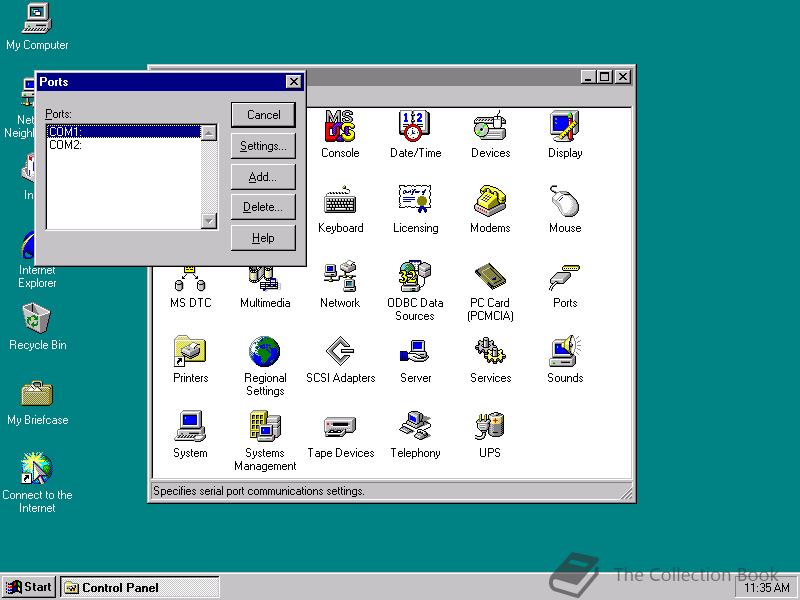
Task: Maximize the Control Panel window
Action: (605, 77)
